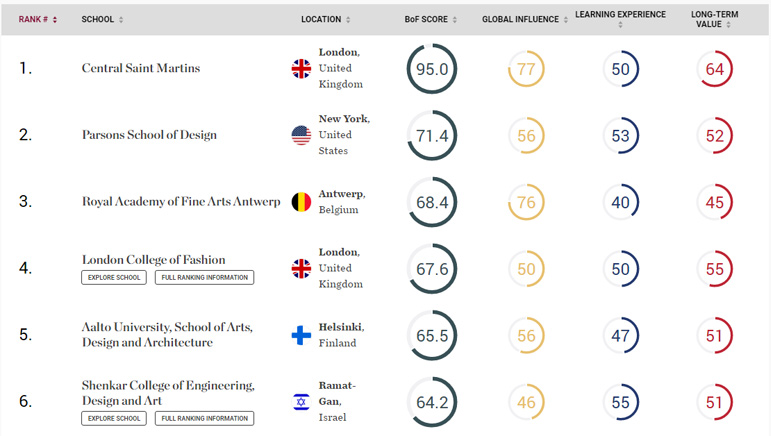Viewport: 771px width, 436px height.
Task: Click the Finland flag icon
Action: pos(301,335)
